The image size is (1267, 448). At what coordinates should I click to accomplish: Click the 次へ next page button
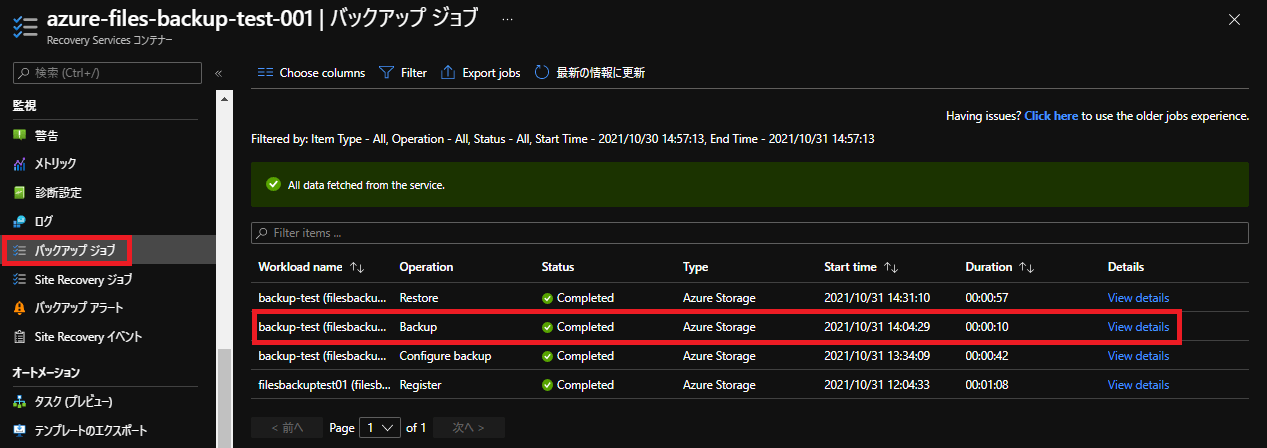469,427
